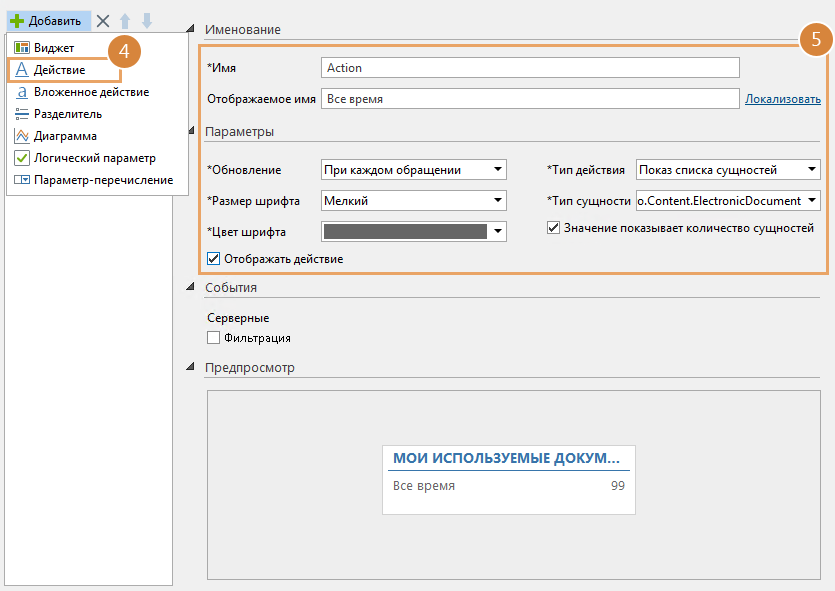Click МОИ ИСПОЛЬЗУЕМЫЕ ДОКУМ... preview header
Image resolution: width=835 pixels, height=591 pixels.
[x=506, y=458]
